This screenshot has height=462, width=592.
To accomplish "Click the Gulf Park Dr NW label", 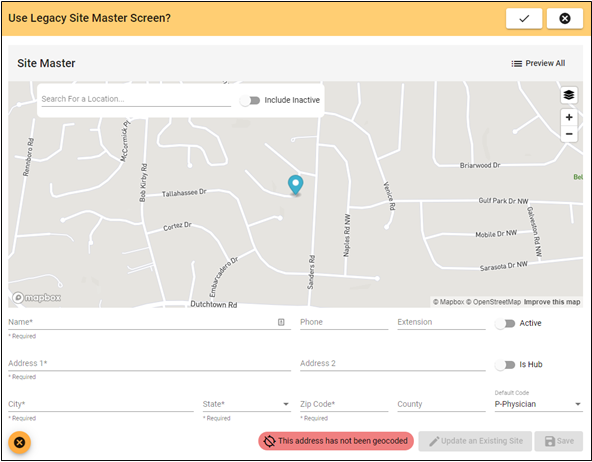I will [503, 201].
